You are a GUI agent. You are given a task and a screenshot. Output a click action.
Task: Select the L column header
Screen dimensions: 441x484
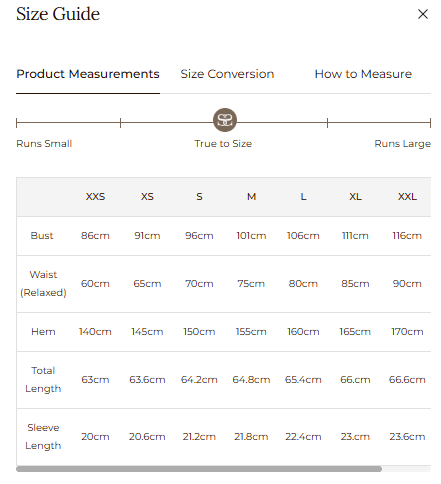[x=303, y=197]
